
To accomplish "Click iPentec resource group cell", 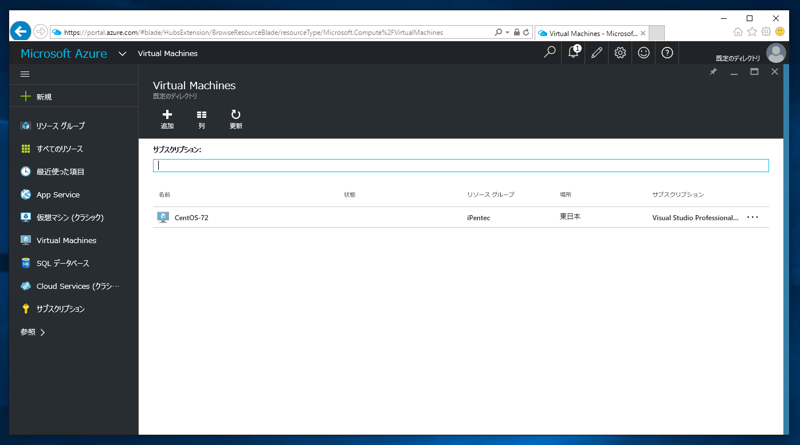I will coord(478,217).
